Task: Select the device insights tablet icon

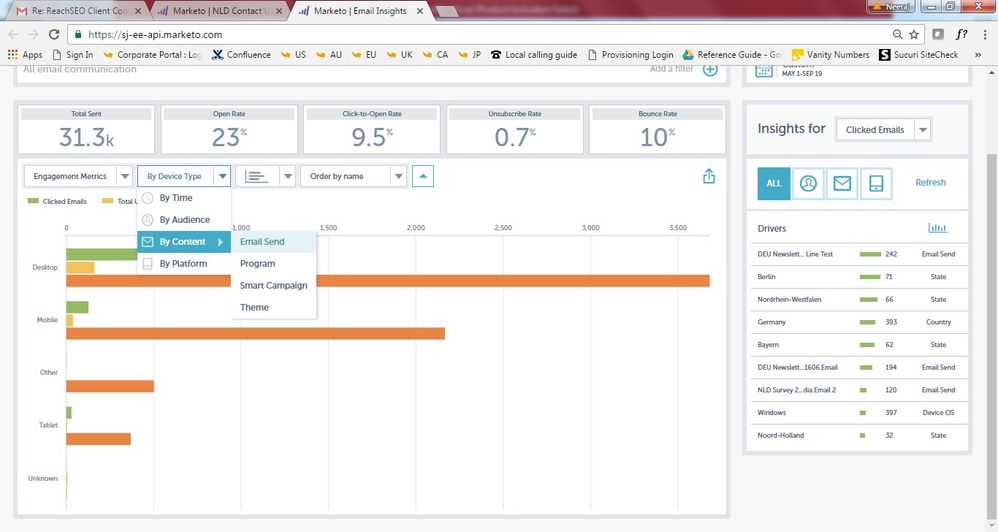Action: coord(875,183)
